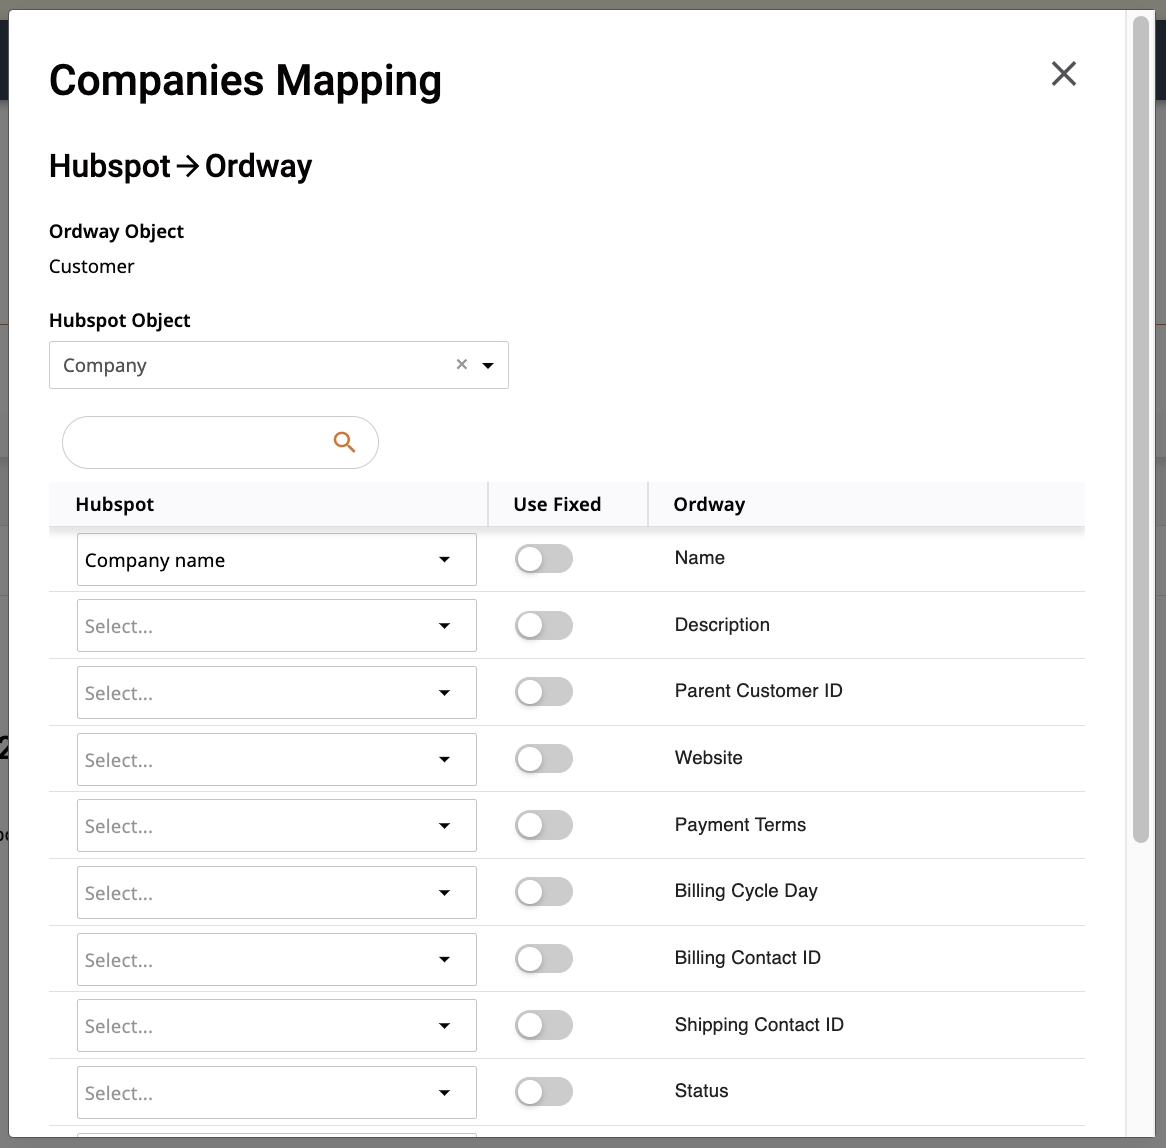Expand Hubspot select for Payment Terms
1166x1148 pixels.
[277, 825]
